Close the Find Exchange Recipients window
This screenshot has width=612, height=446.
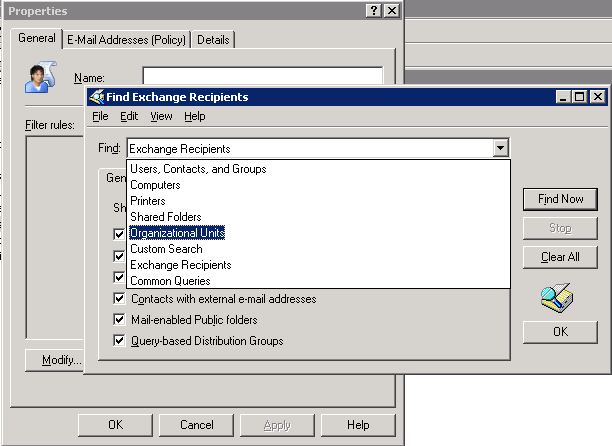[x=598, y=96]
